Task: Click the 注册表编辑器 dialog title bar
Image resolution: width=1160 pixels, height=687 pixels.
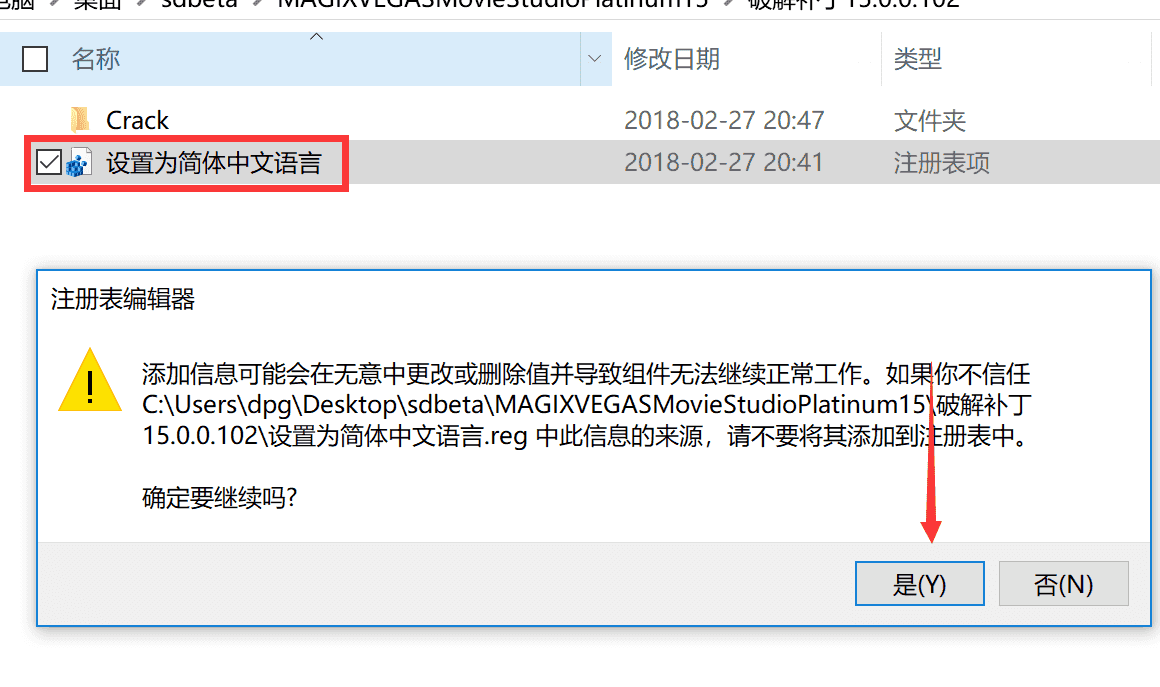Action: pos(594,299)
